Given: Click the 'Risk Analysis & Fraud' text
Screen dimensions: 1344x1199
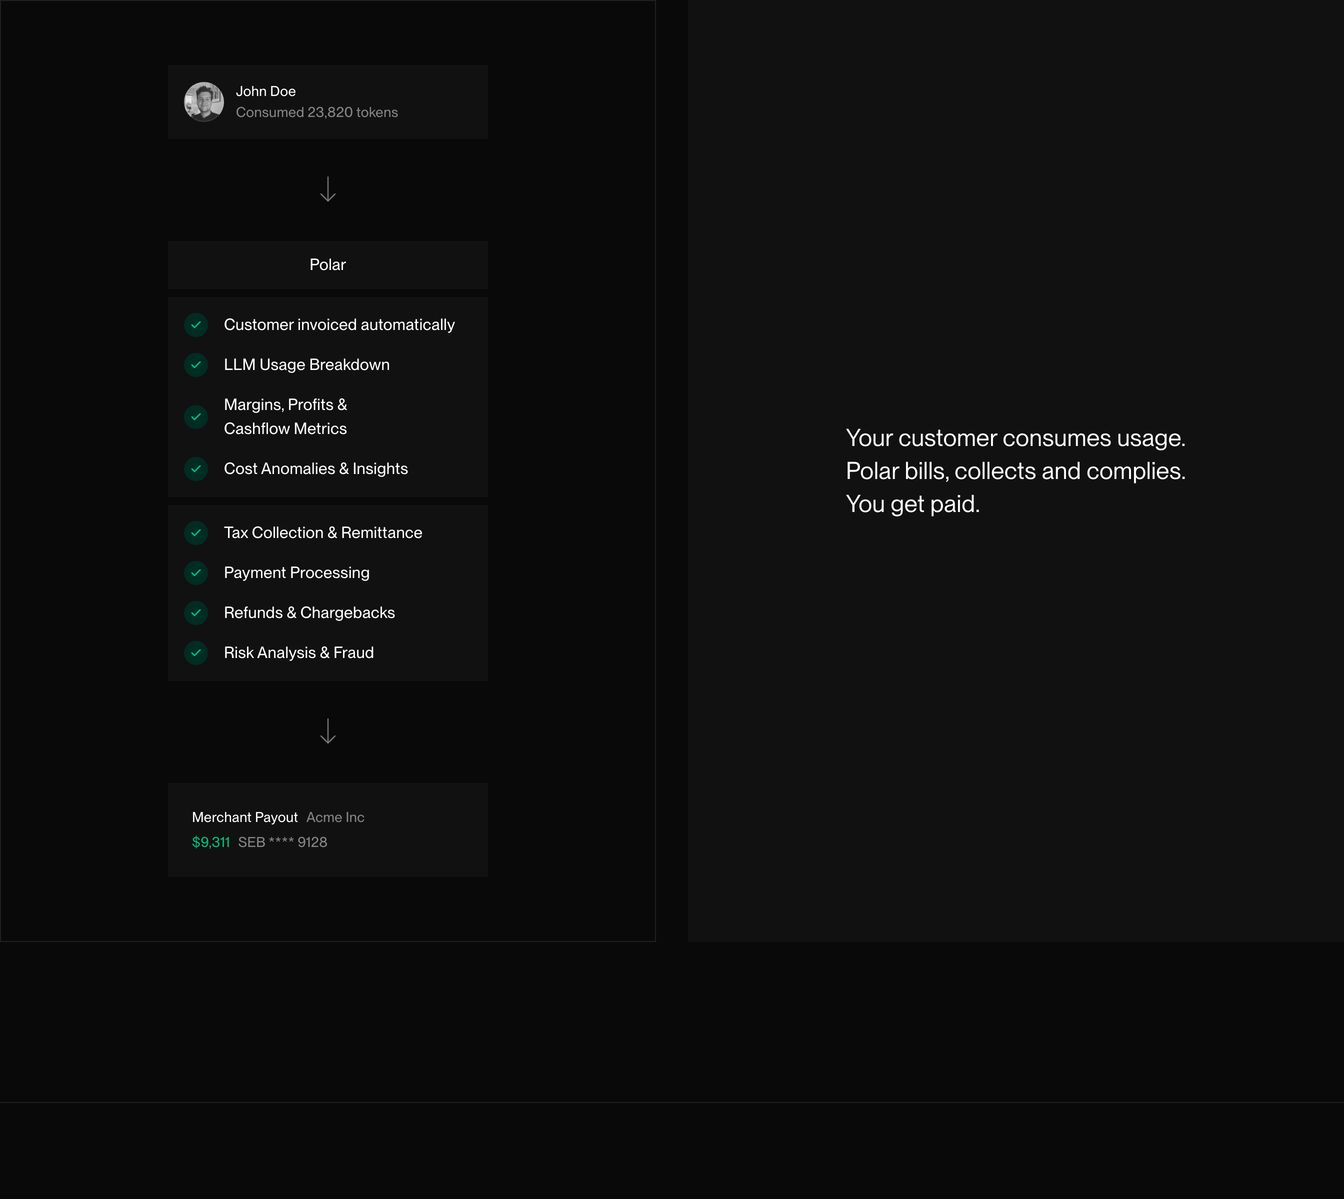Looking at the screenshot, I should pyautogui.click(x=299, y=653).
